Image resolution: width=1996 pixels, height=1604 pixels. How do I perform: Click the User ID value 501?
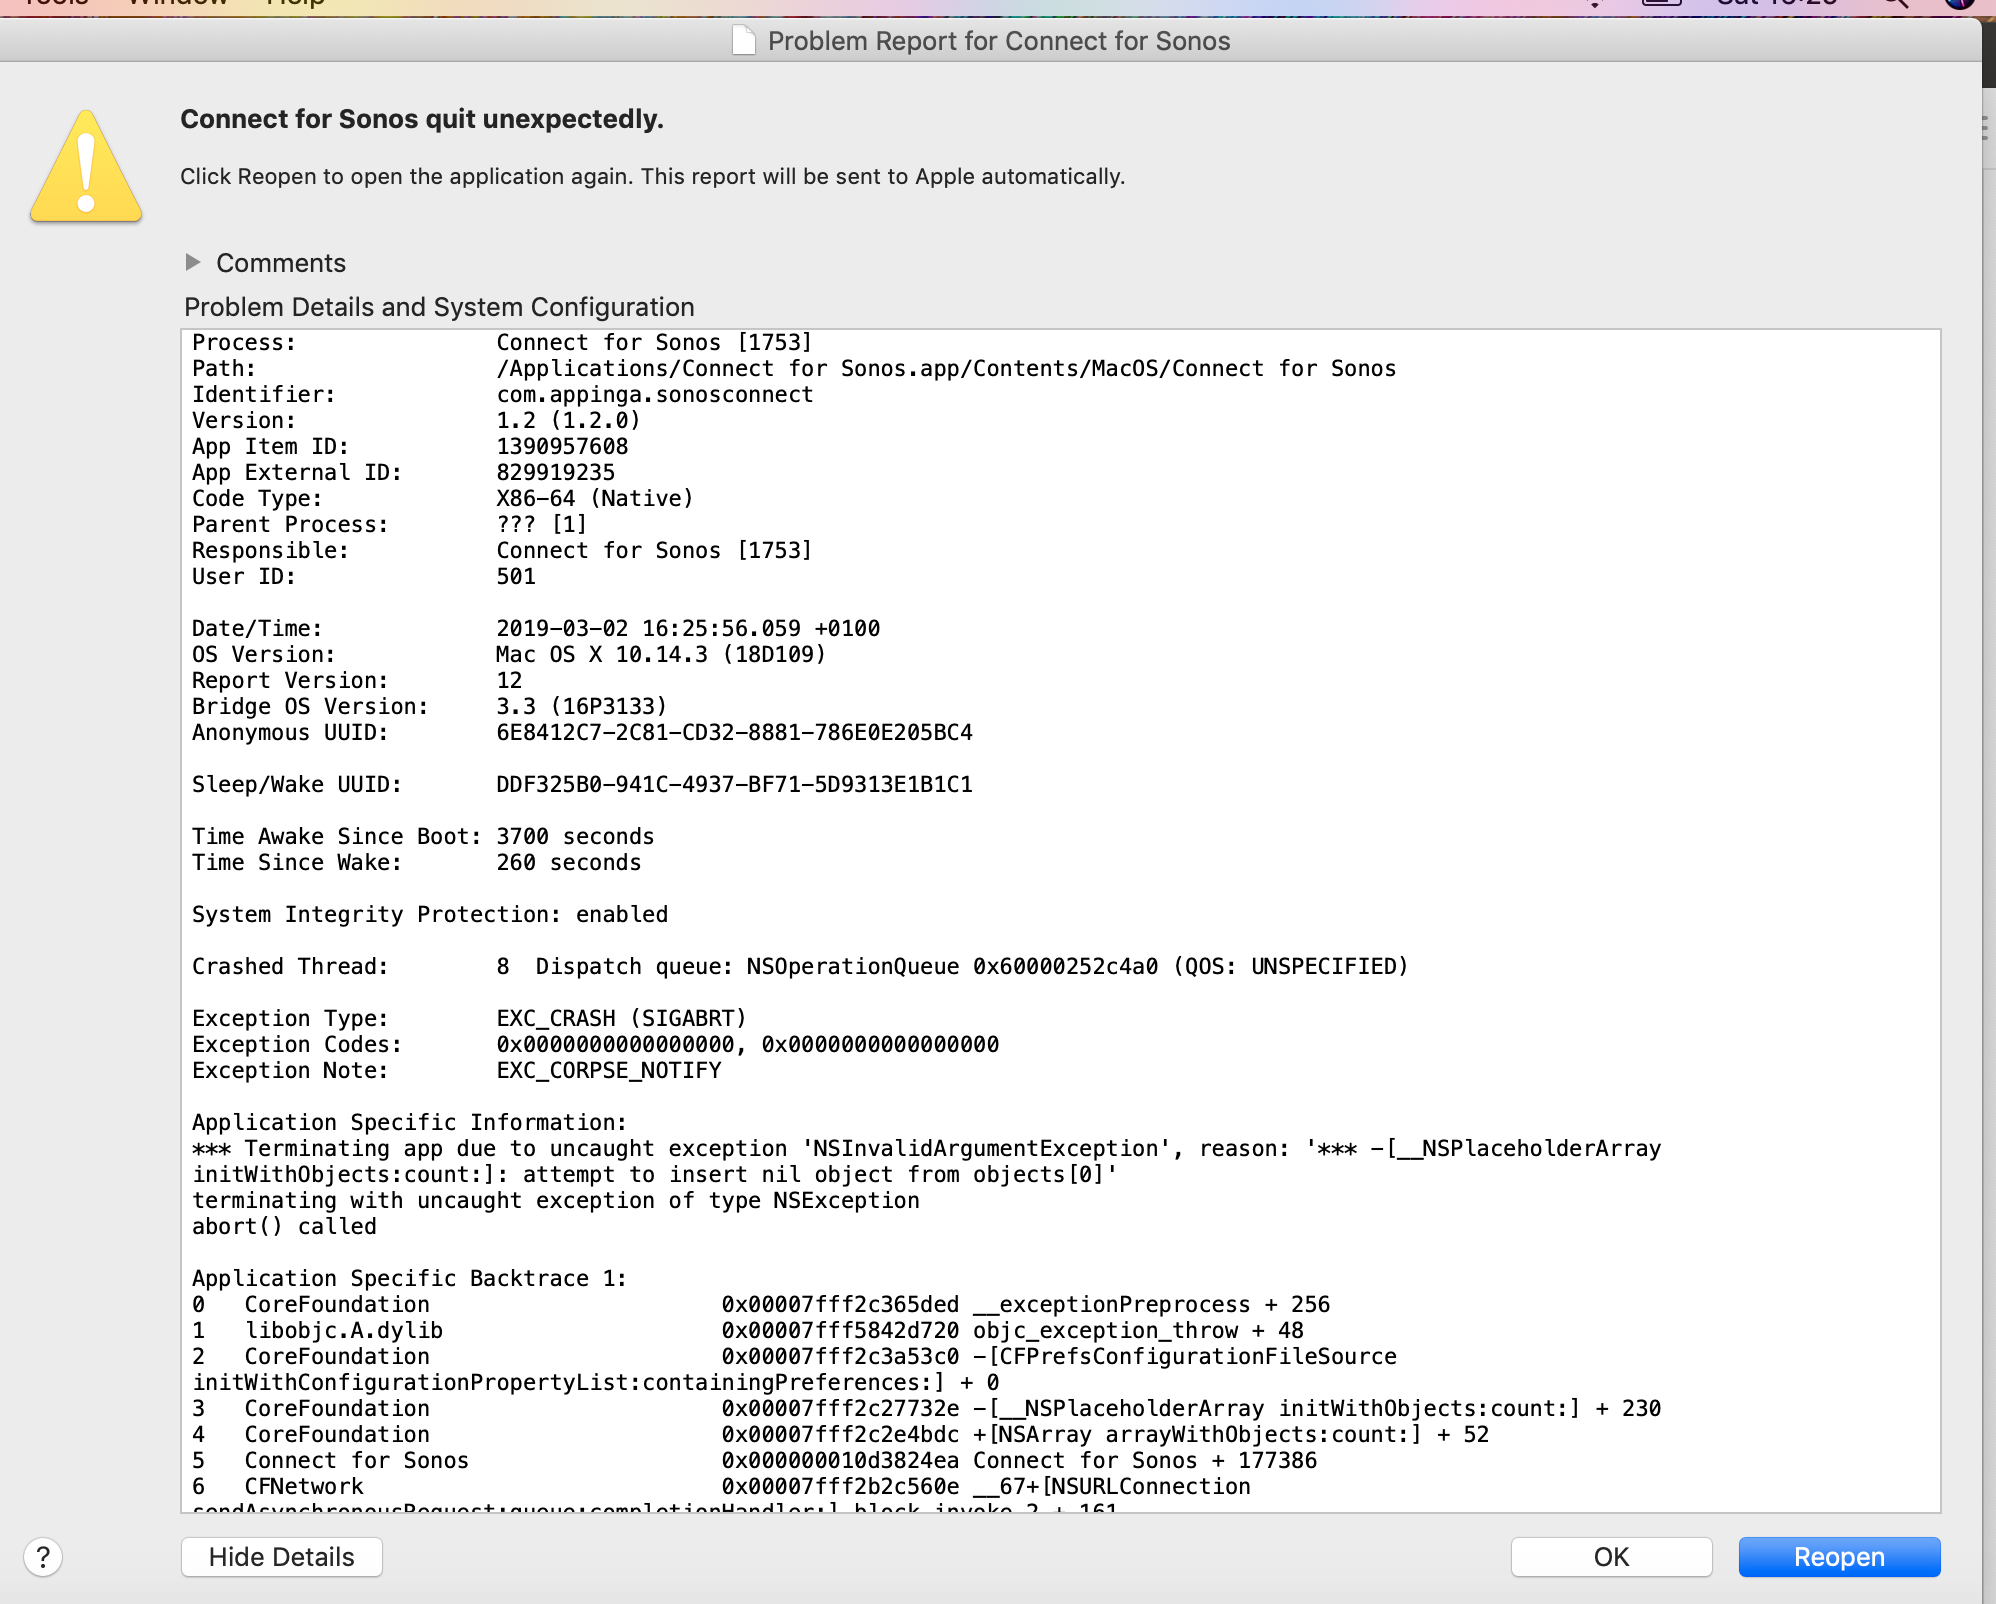[x=516, y=577]
